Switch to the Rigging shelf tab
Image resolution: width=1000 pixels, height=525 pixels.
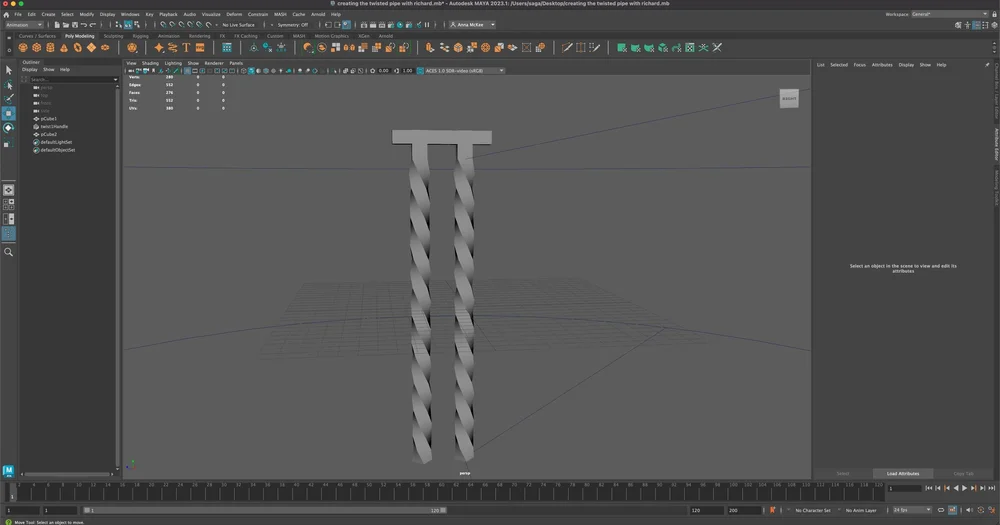click(x=140, y=36)
